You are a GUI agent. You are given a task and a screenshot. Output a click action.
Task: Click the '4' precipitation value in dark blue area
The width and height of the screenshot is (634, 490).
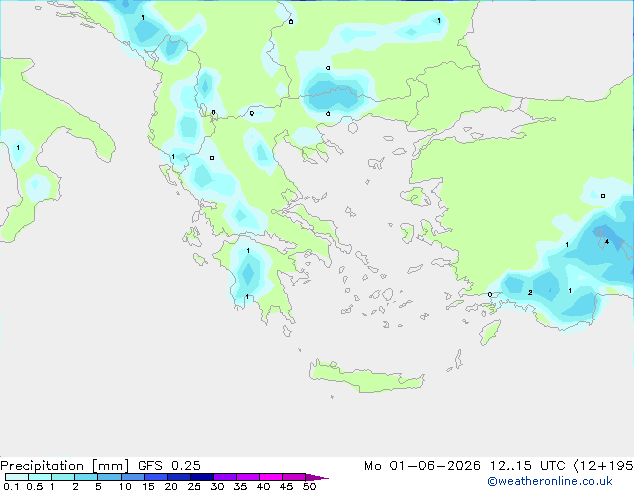pos(607,242)
